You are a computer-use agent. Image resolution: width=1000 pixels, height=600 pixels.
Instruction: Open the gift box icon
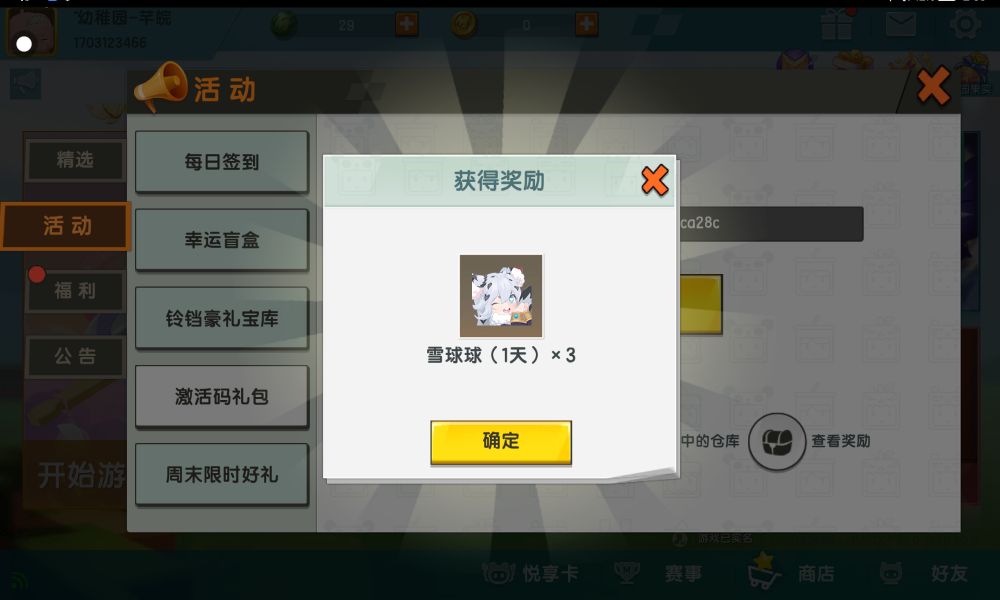coord(837,26)
